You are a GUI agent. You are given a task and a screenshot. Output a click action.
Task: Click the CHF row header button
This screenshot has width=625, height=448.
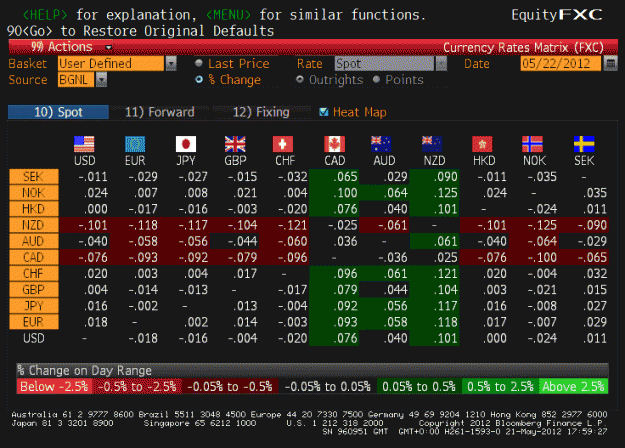tap(34, 273)
